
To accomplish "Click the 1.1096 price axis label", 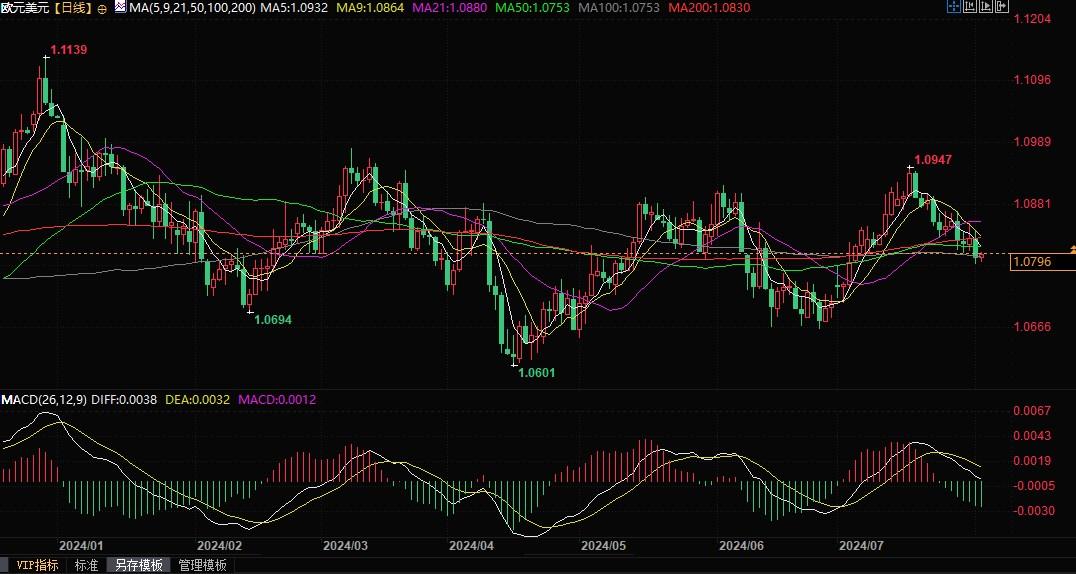I will (x=1032, y=80).
